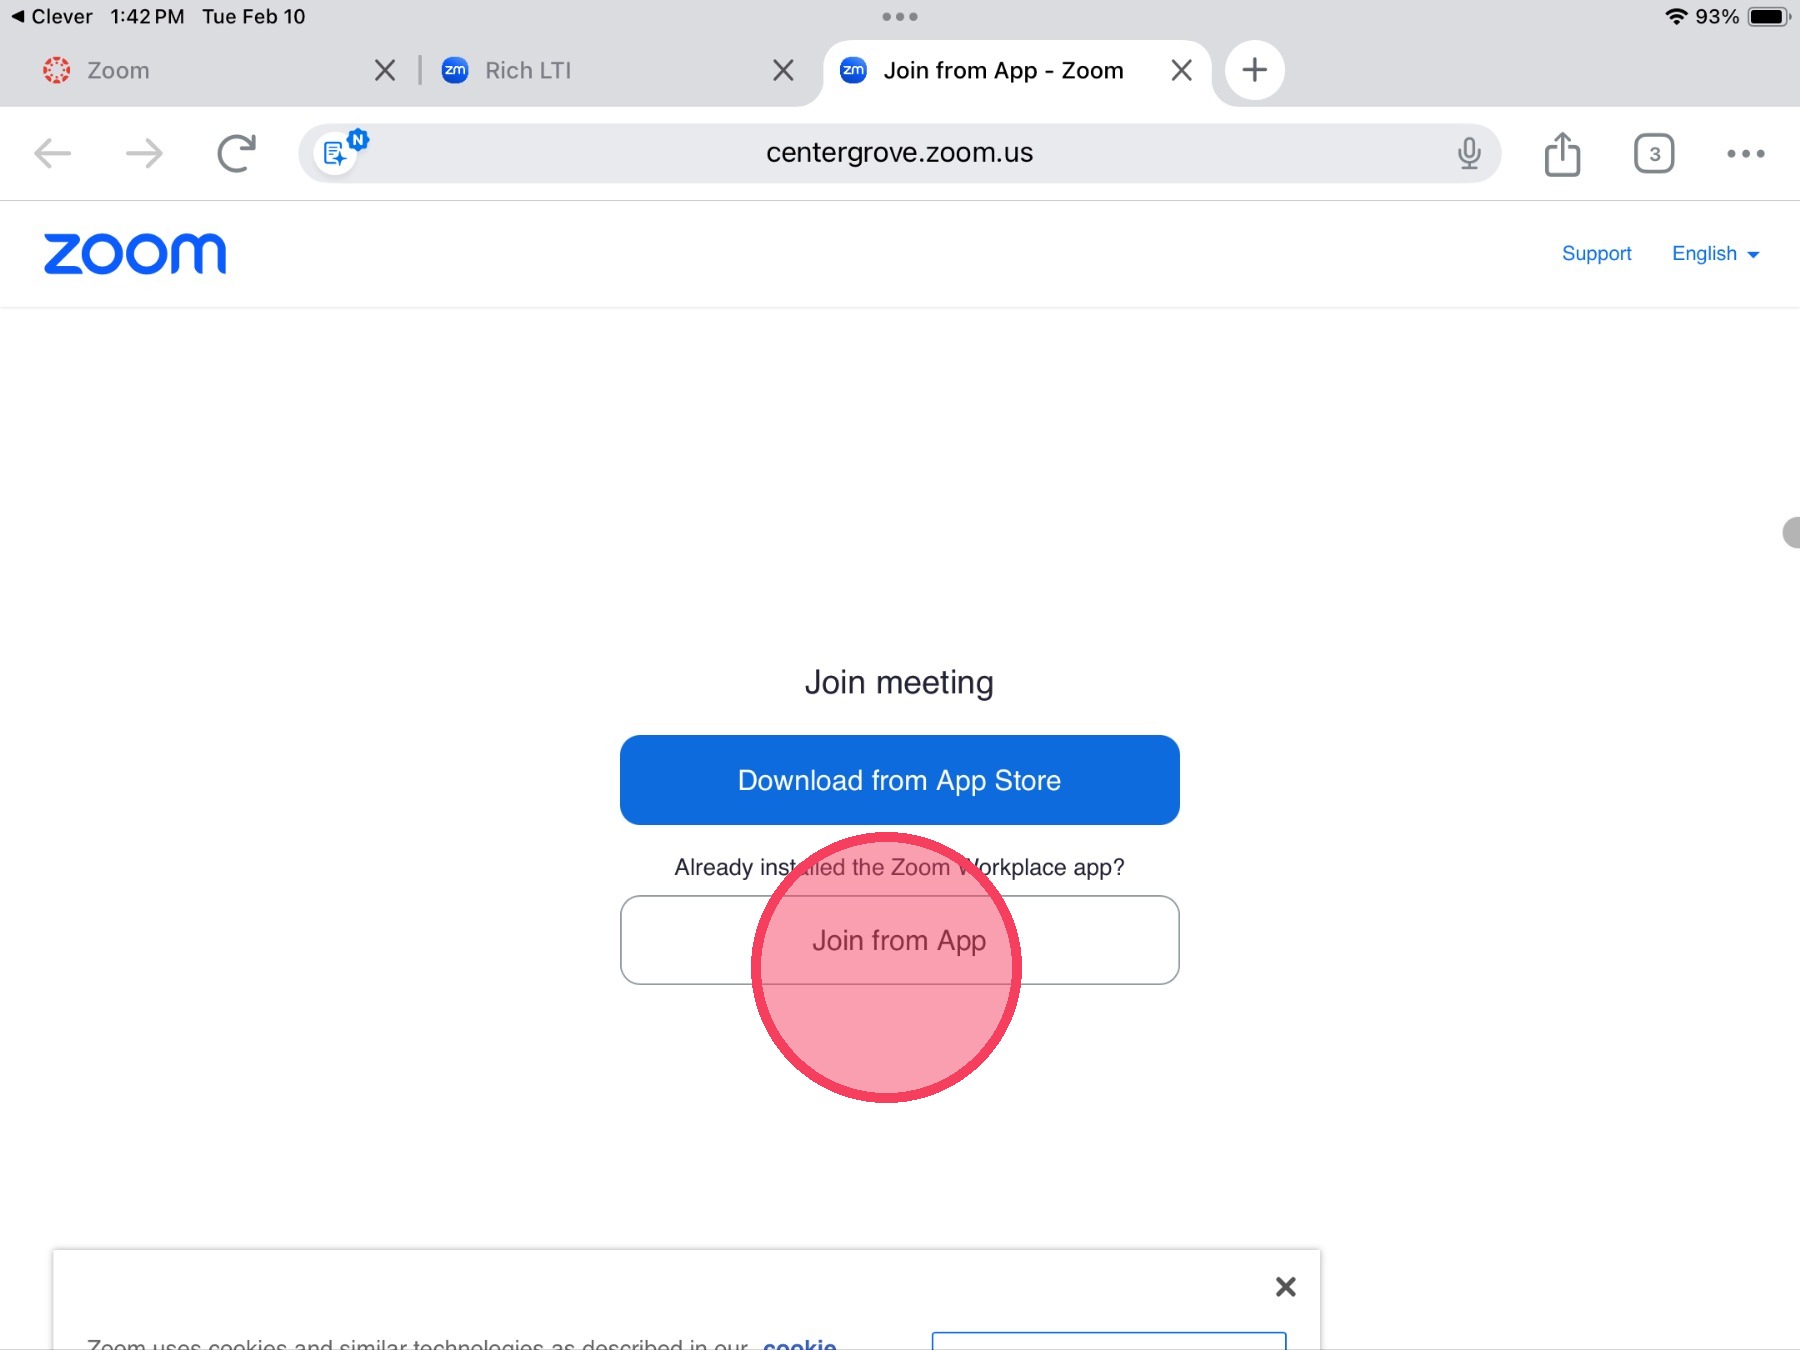Tap the Wi-Fi status icon
The height and width of the screenshot is (1350, 1800).
point(1676,17)
